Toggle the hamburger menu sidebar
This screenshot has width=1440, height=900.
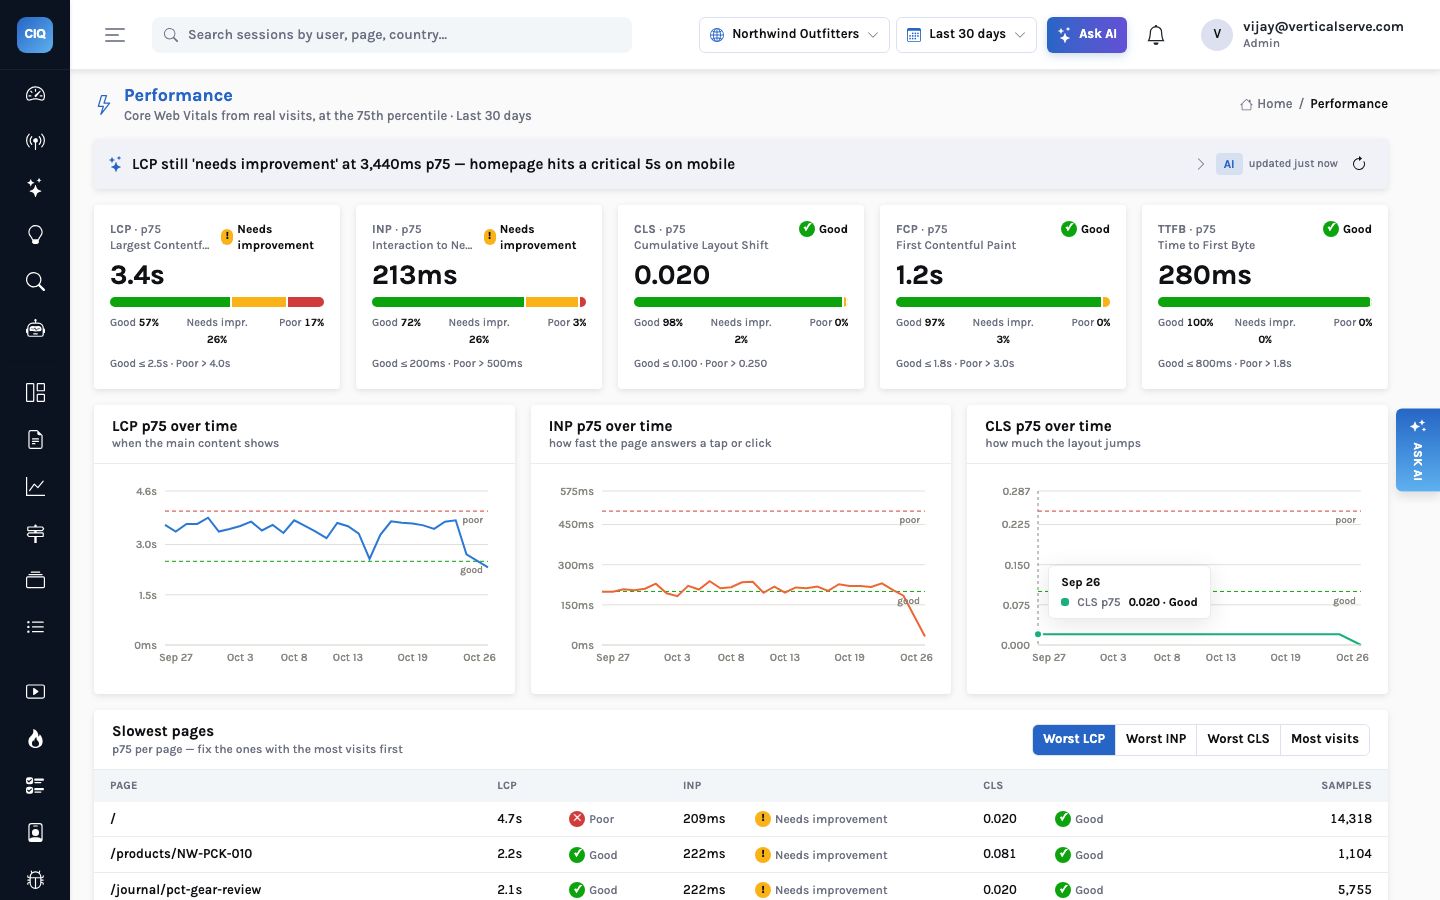115,35
